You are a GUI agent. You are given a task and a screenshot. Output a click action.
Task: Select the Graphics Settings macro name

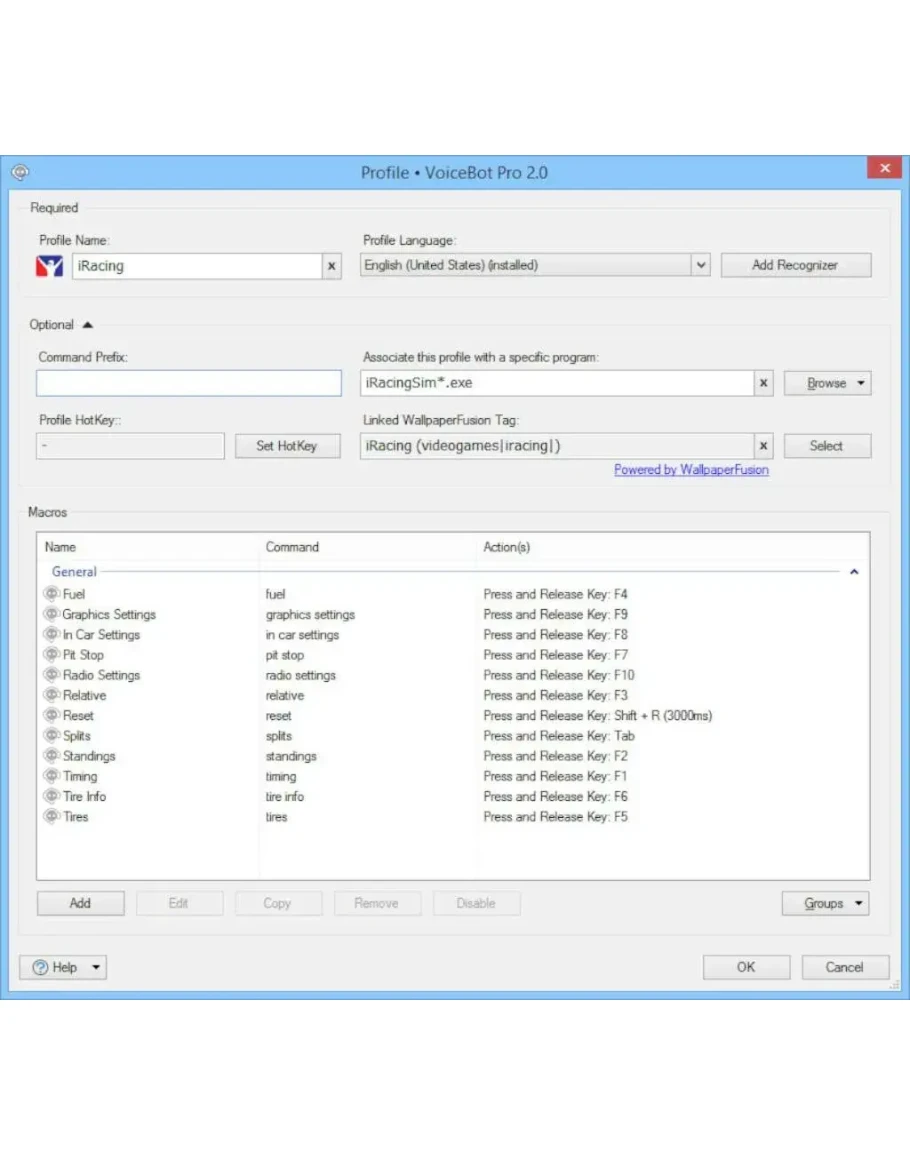tap(109, 614)
